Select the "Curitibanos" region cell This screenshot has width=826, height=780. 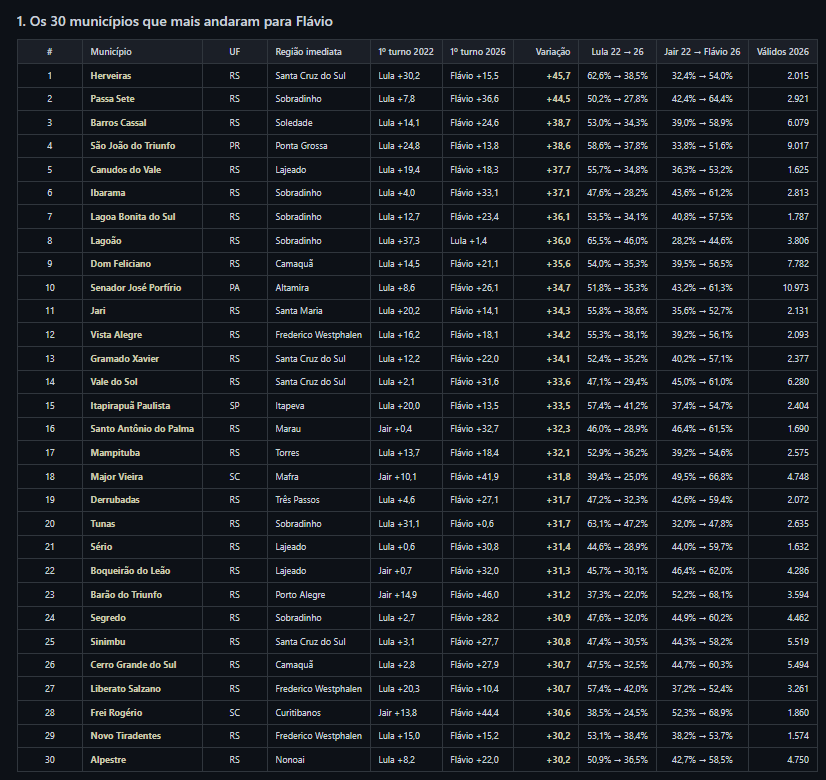pos(298,713)
